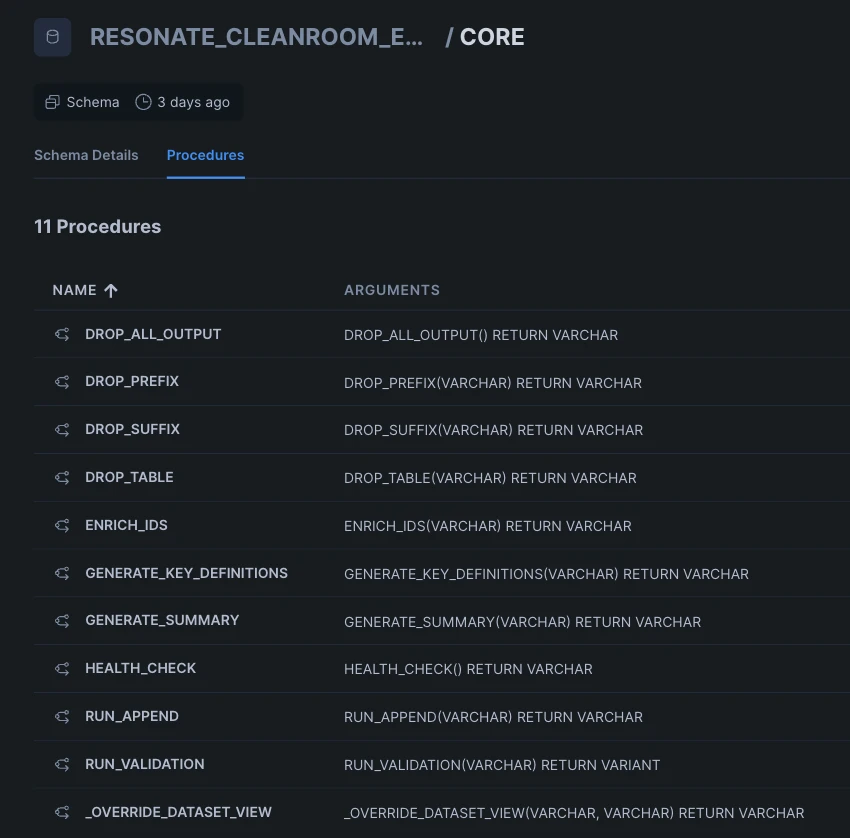Click 'HEALTH_CHECK() RETURN VARCHAR' arguments text

(x=468, y=669)
